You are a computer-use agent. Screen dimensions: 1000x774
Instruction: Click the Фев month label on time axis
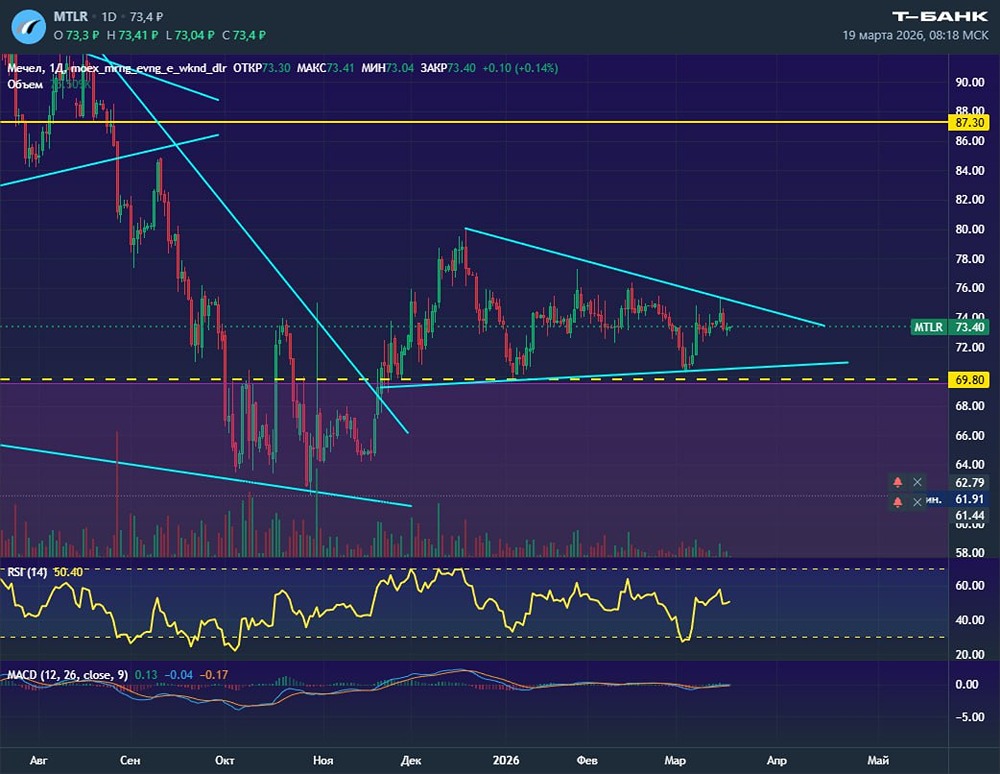tap(587, 760)
